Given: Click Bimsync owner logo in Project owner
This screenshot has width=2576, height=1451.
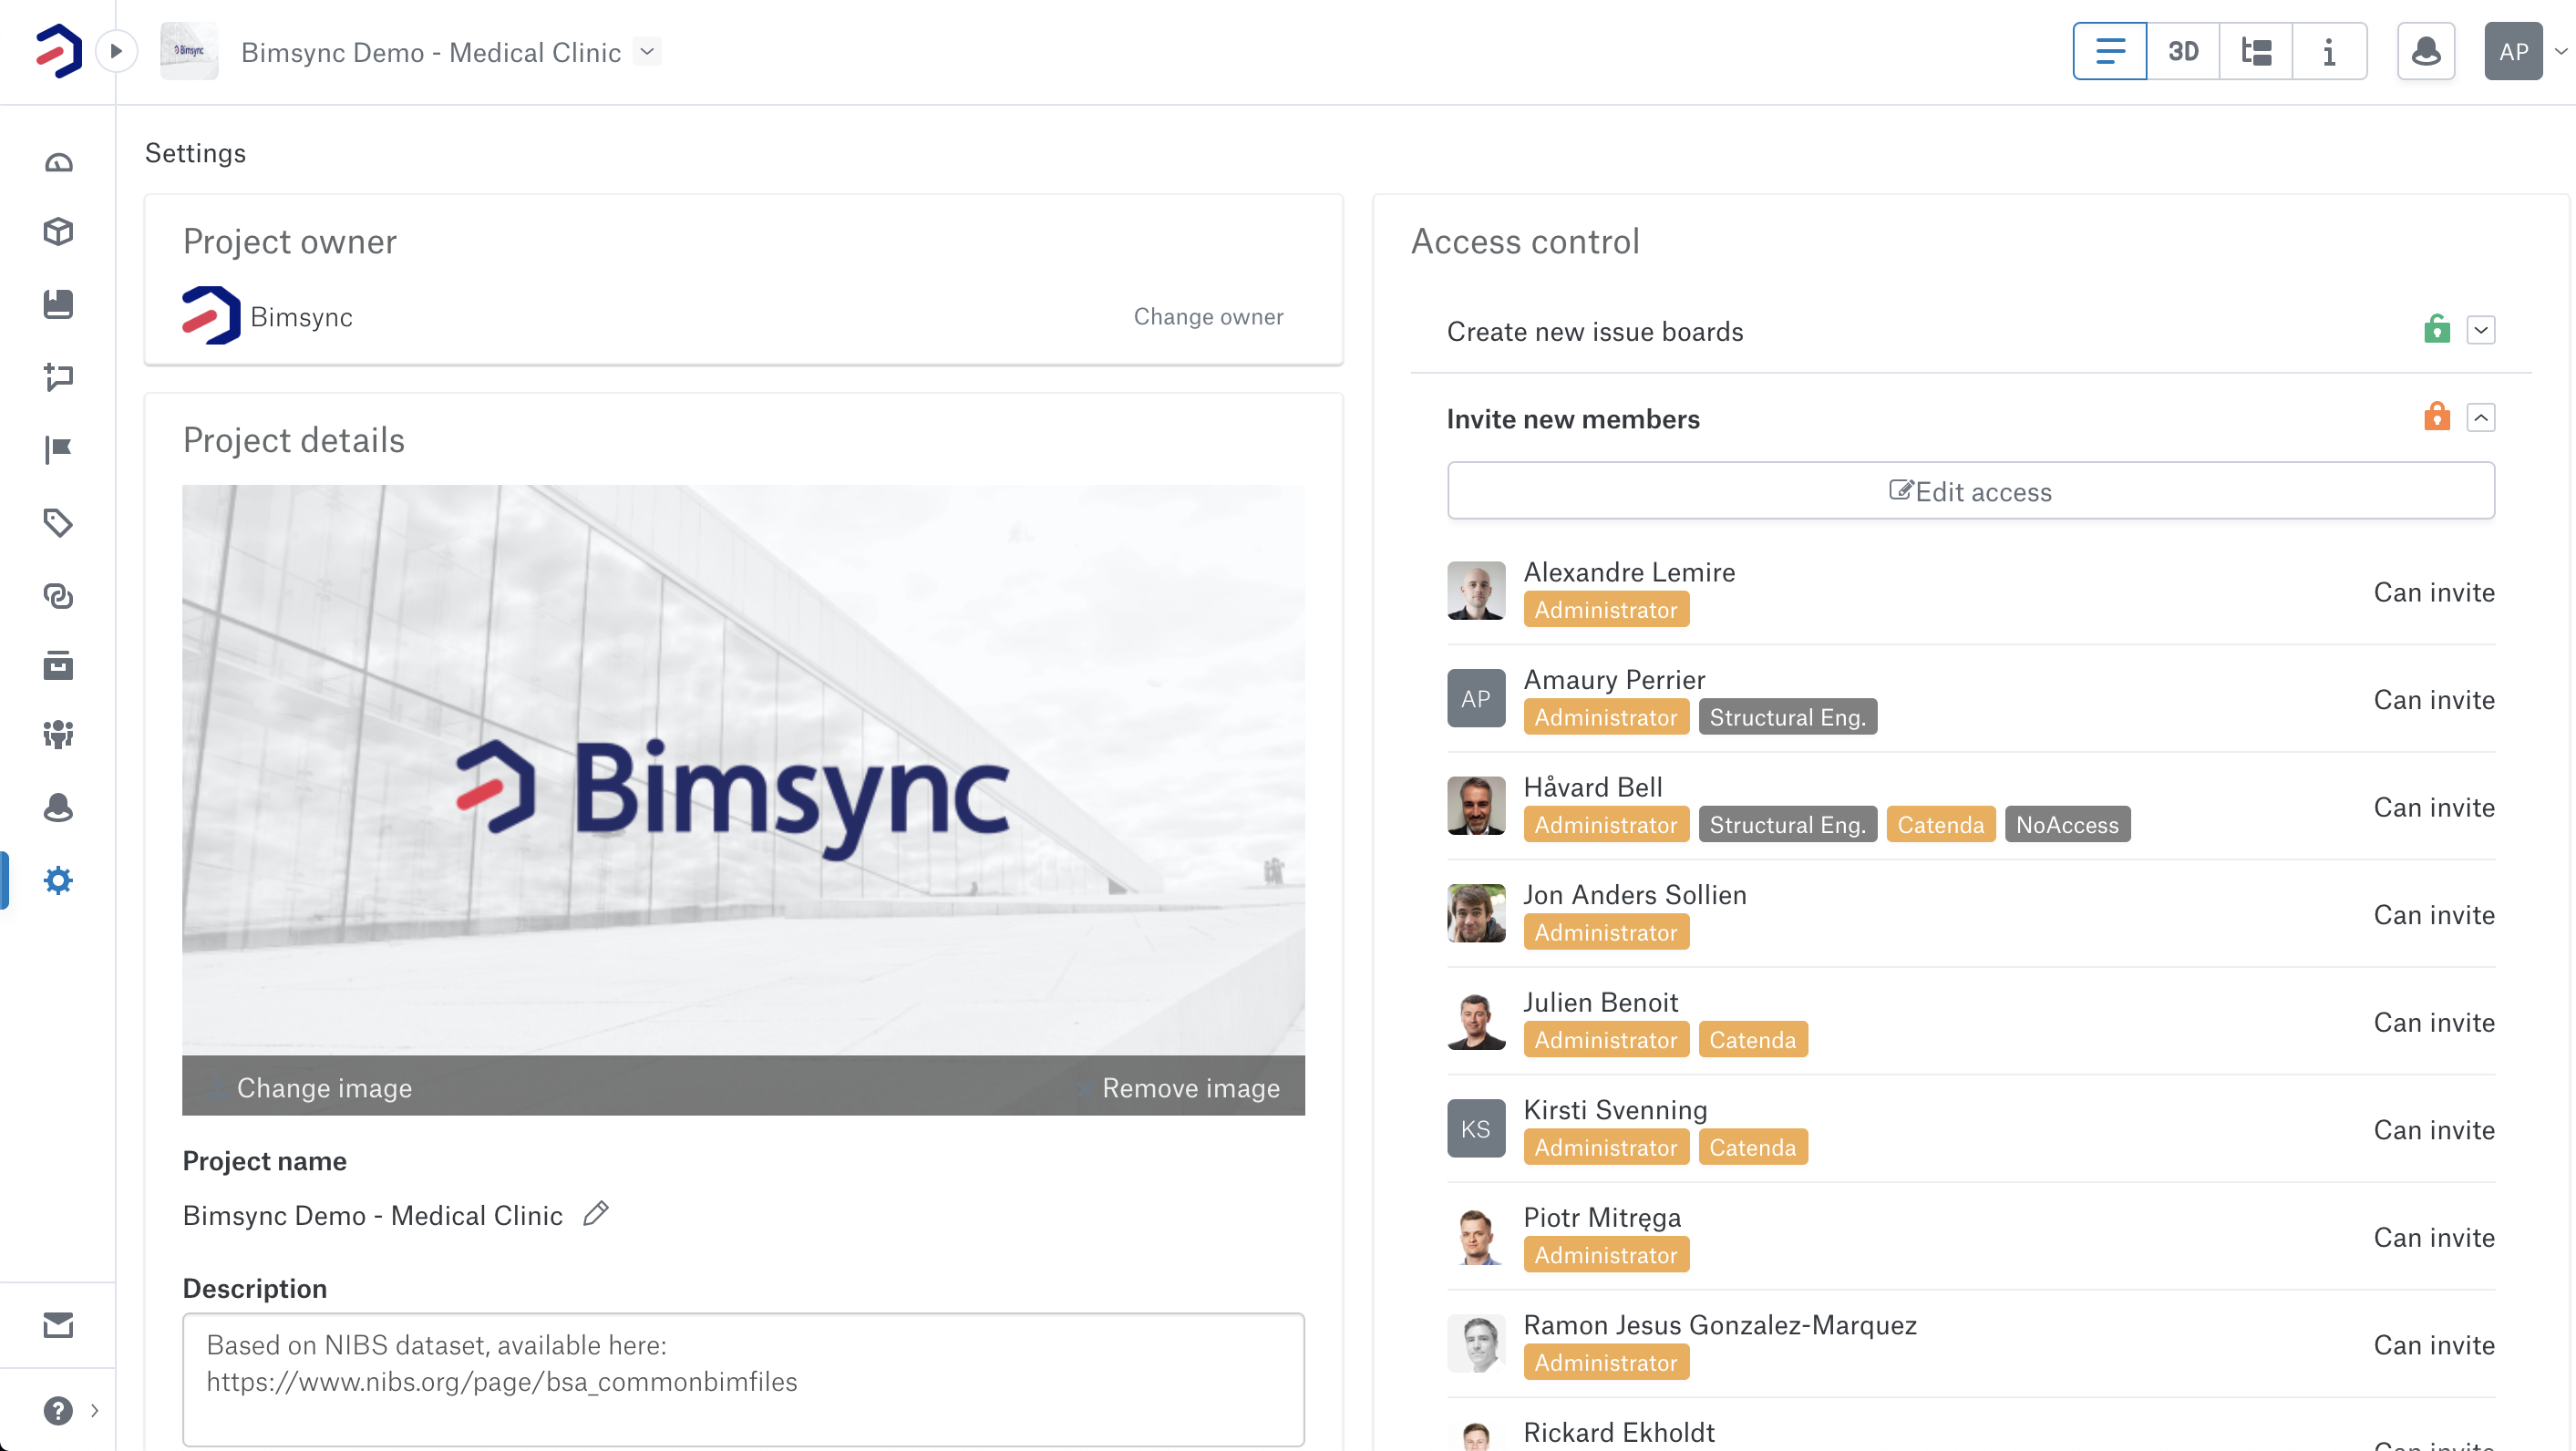Looking at the screenshot, I should (211, 316).
